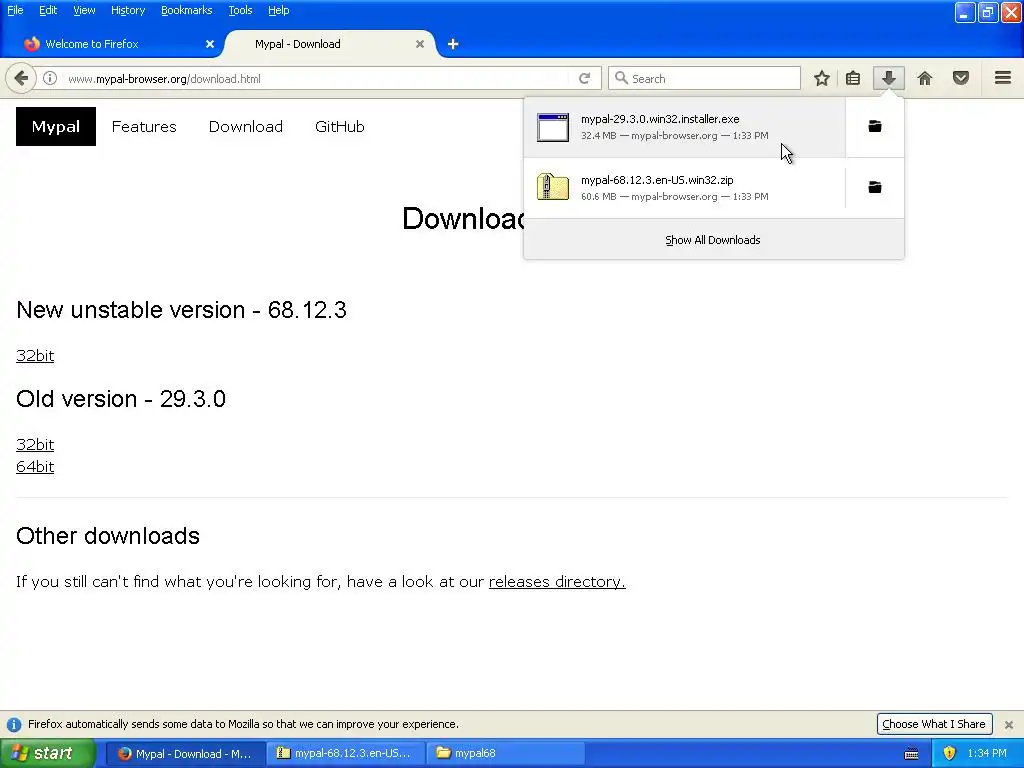Open the installer exe file icon in downloads
This screenshot has width=1024, height=768.
[552, 127]
